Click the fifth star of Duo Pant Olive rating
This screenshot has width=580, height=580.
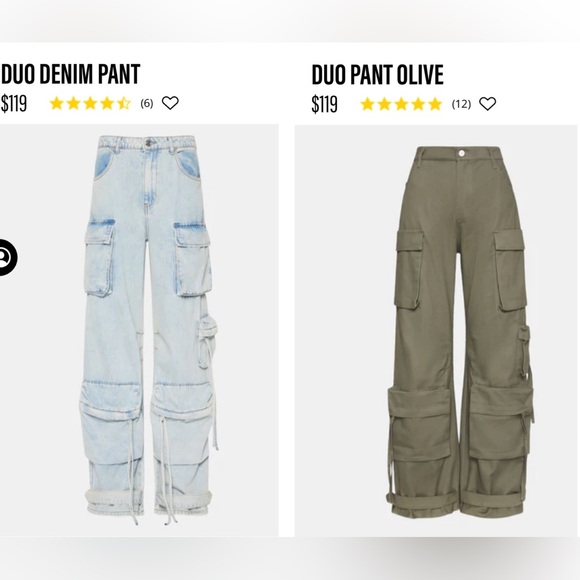(435, 104)
